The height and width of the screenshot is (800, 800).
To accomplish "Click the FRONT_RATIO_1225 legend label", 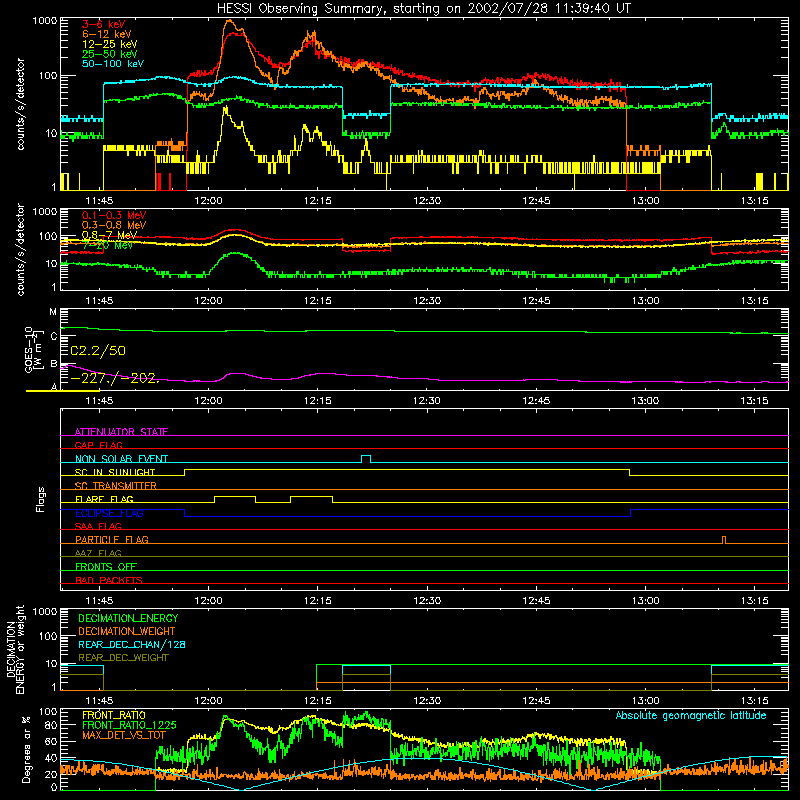I will pos(129,725).
